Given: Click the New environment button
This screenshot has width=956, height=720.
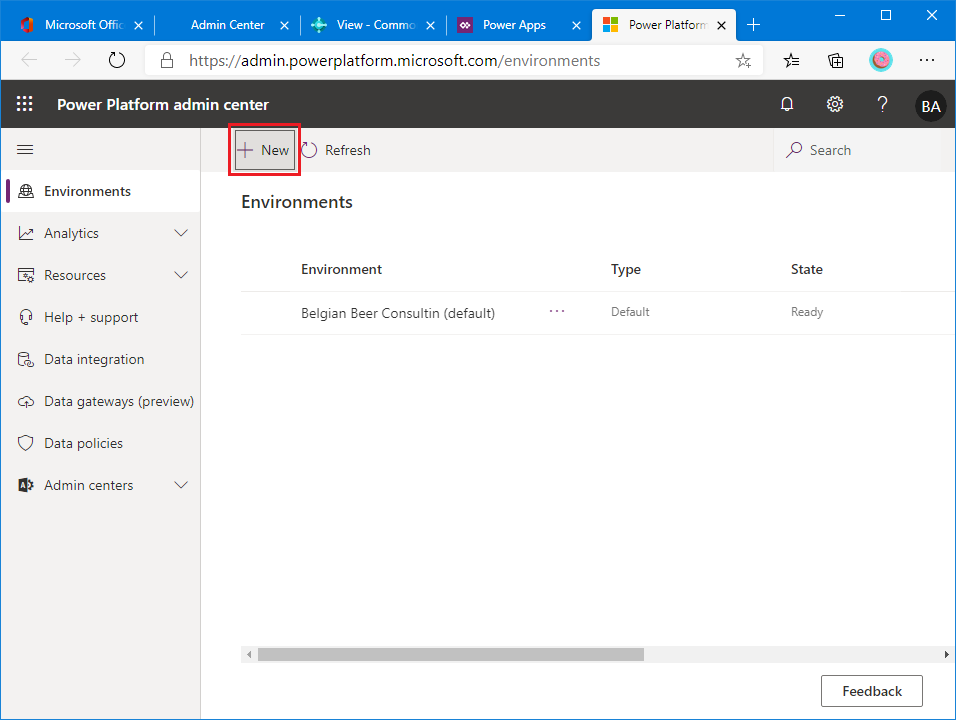Looking at the screenshot, I should pos(265,150).
